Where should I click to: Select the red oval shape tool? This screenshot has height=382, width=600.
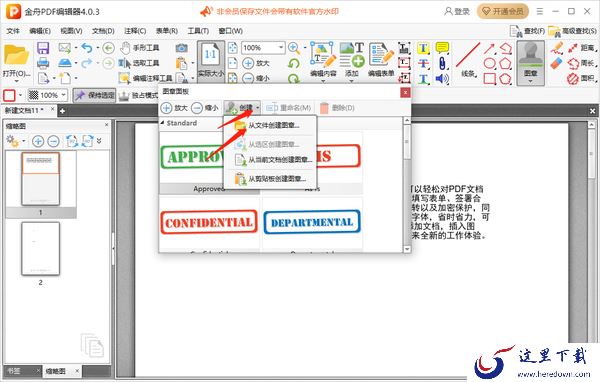(x=489, y=63)
